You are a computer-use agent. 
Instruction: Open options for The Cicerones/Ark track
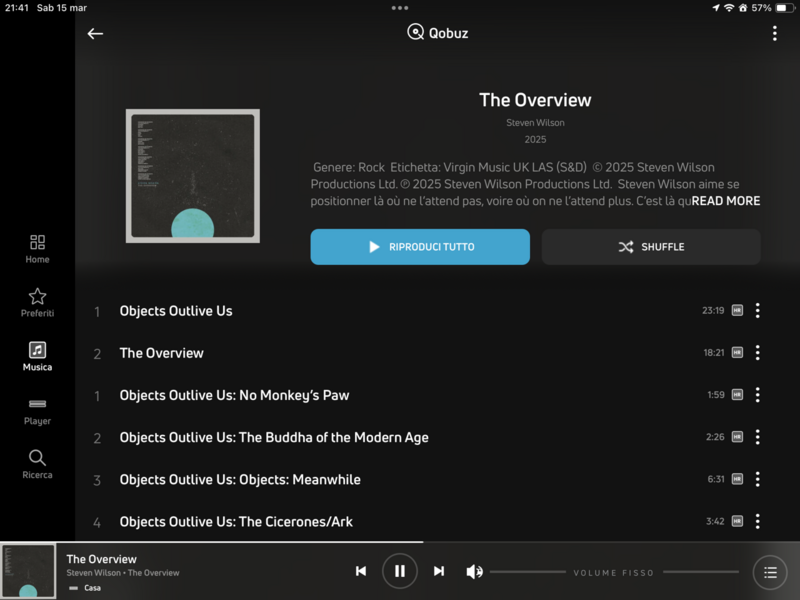coord(757,521)
